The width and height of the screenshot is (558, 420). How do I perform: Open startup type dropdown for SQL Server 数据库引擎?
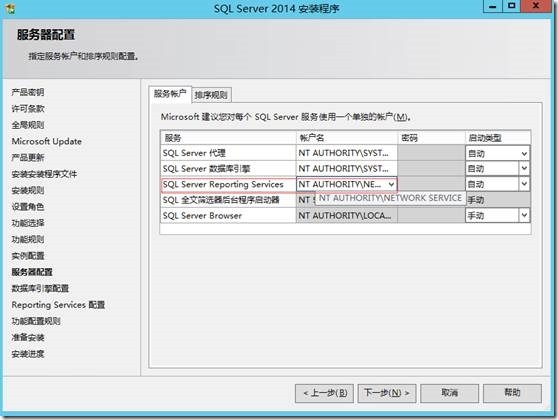point(524,168)
